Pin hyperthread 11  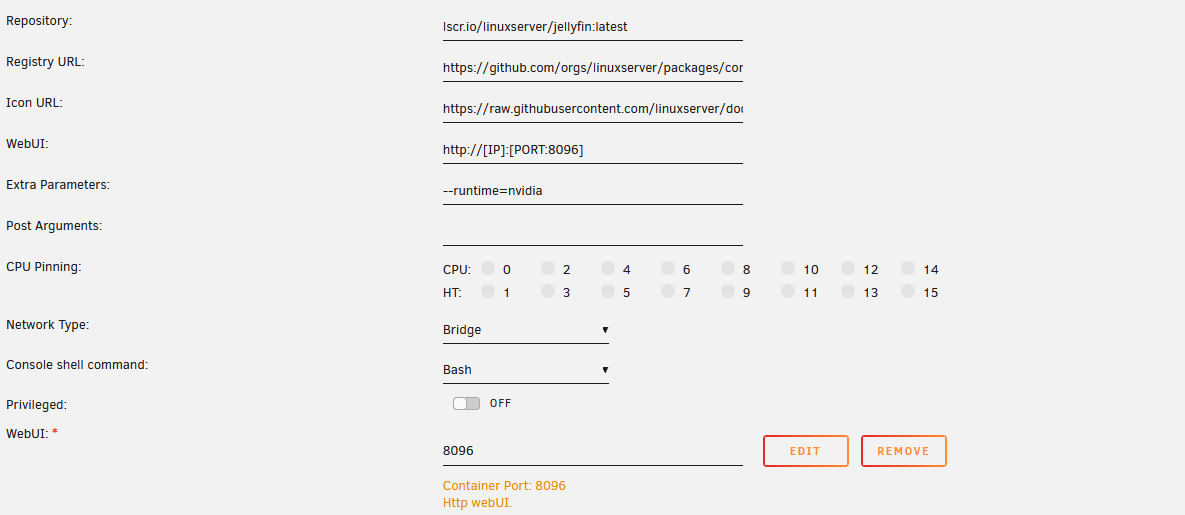pyautogui.click(x=788, y=291)
